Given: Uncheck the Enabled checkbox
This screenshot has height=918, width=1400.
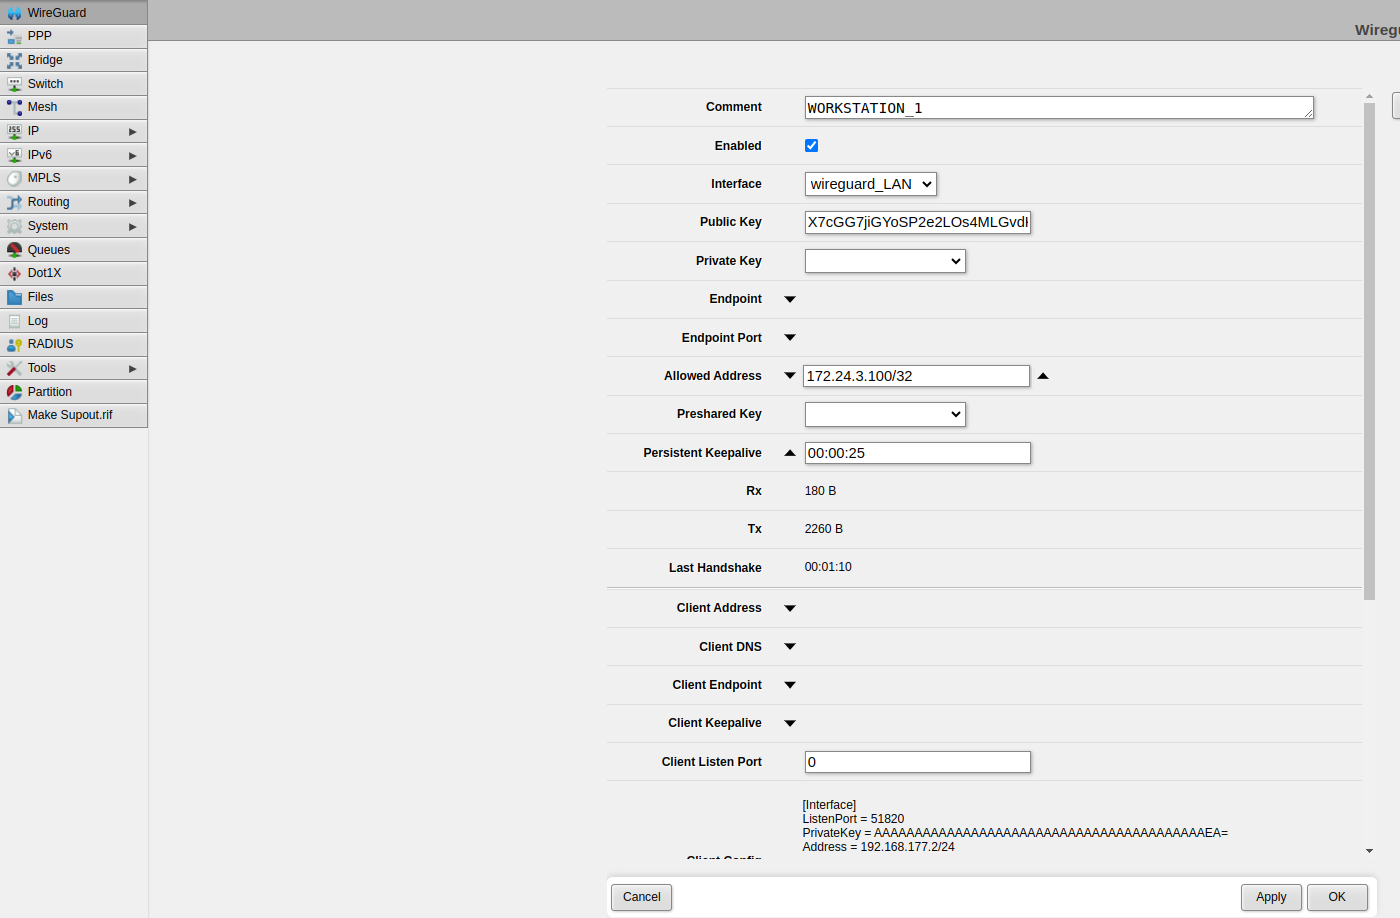Looking at the screenshot, I should click(811, 146).
